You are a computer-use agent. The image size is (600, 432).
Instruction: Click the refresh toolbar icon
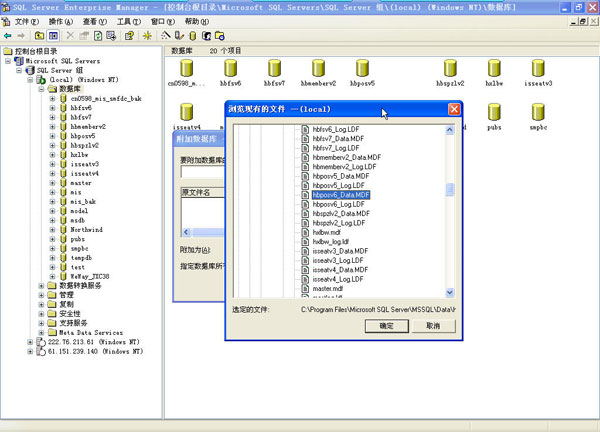(x=98, y=36)
